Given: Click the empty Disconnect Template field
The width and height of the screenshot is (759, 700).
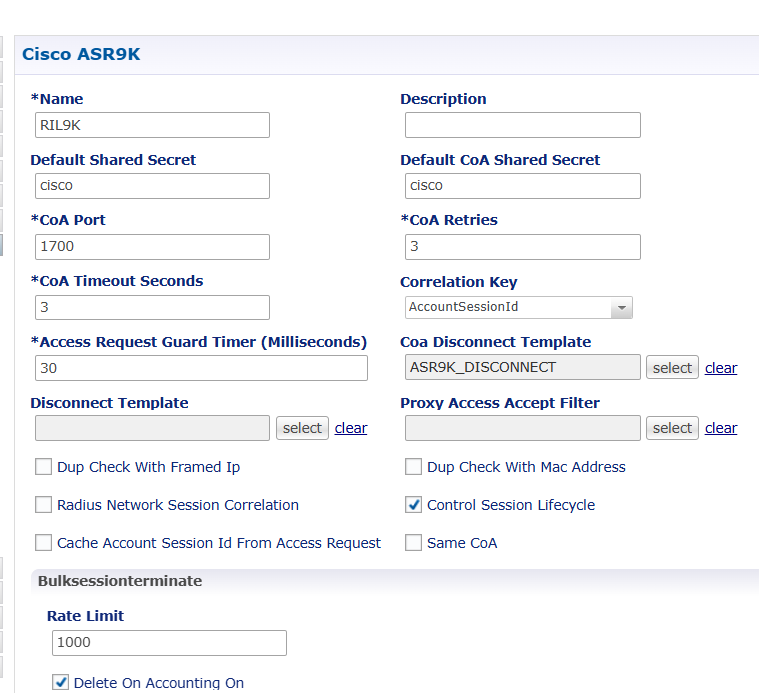Looking at the screenshot, I should pos(152,428).
